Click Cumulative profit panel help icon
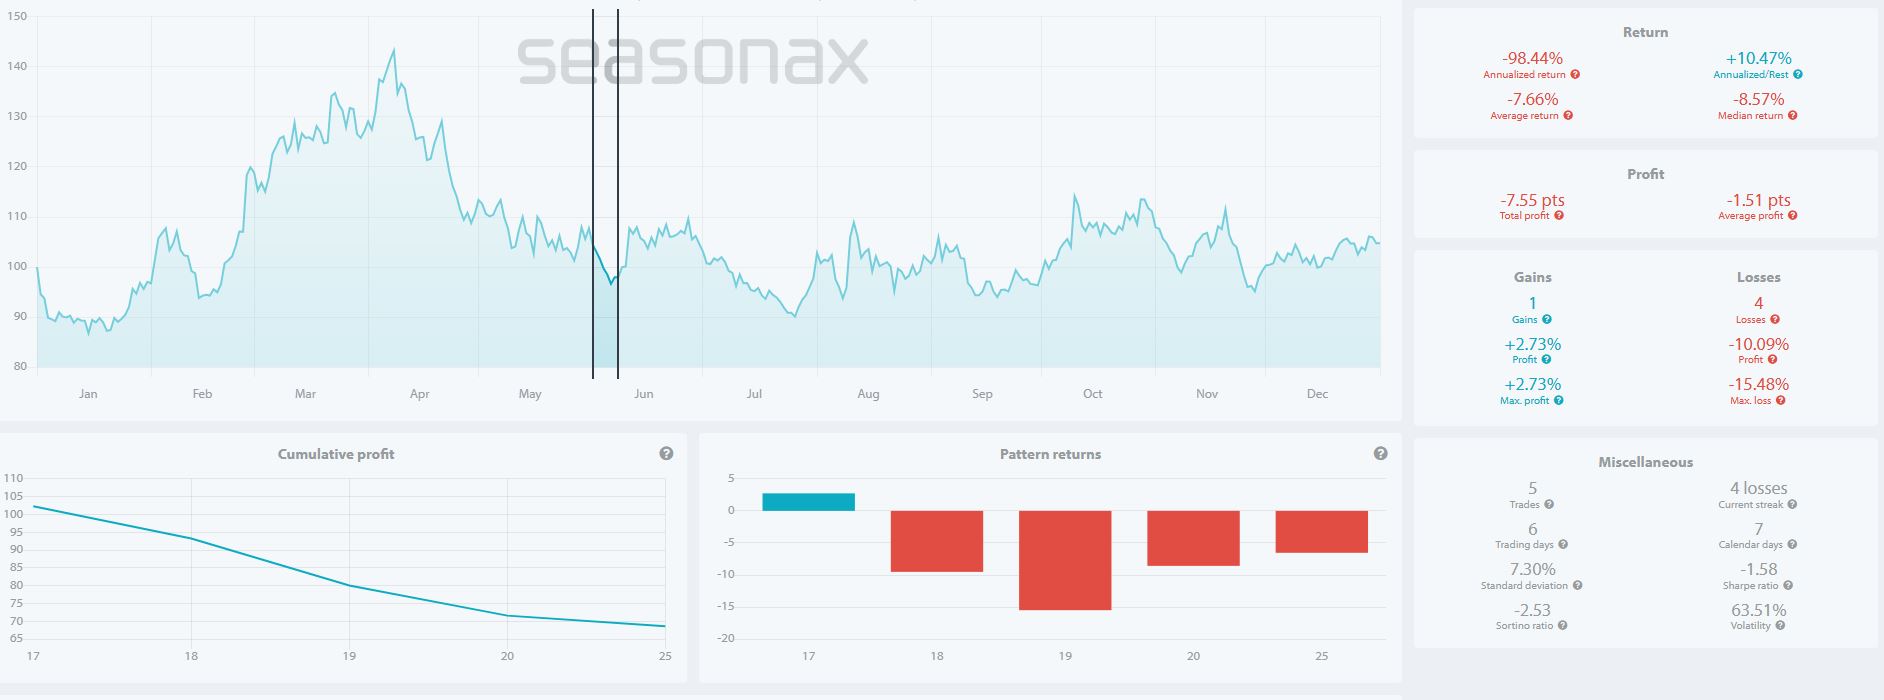The height and width of the screenshot is (700, 1884). (x=666, y=454)
